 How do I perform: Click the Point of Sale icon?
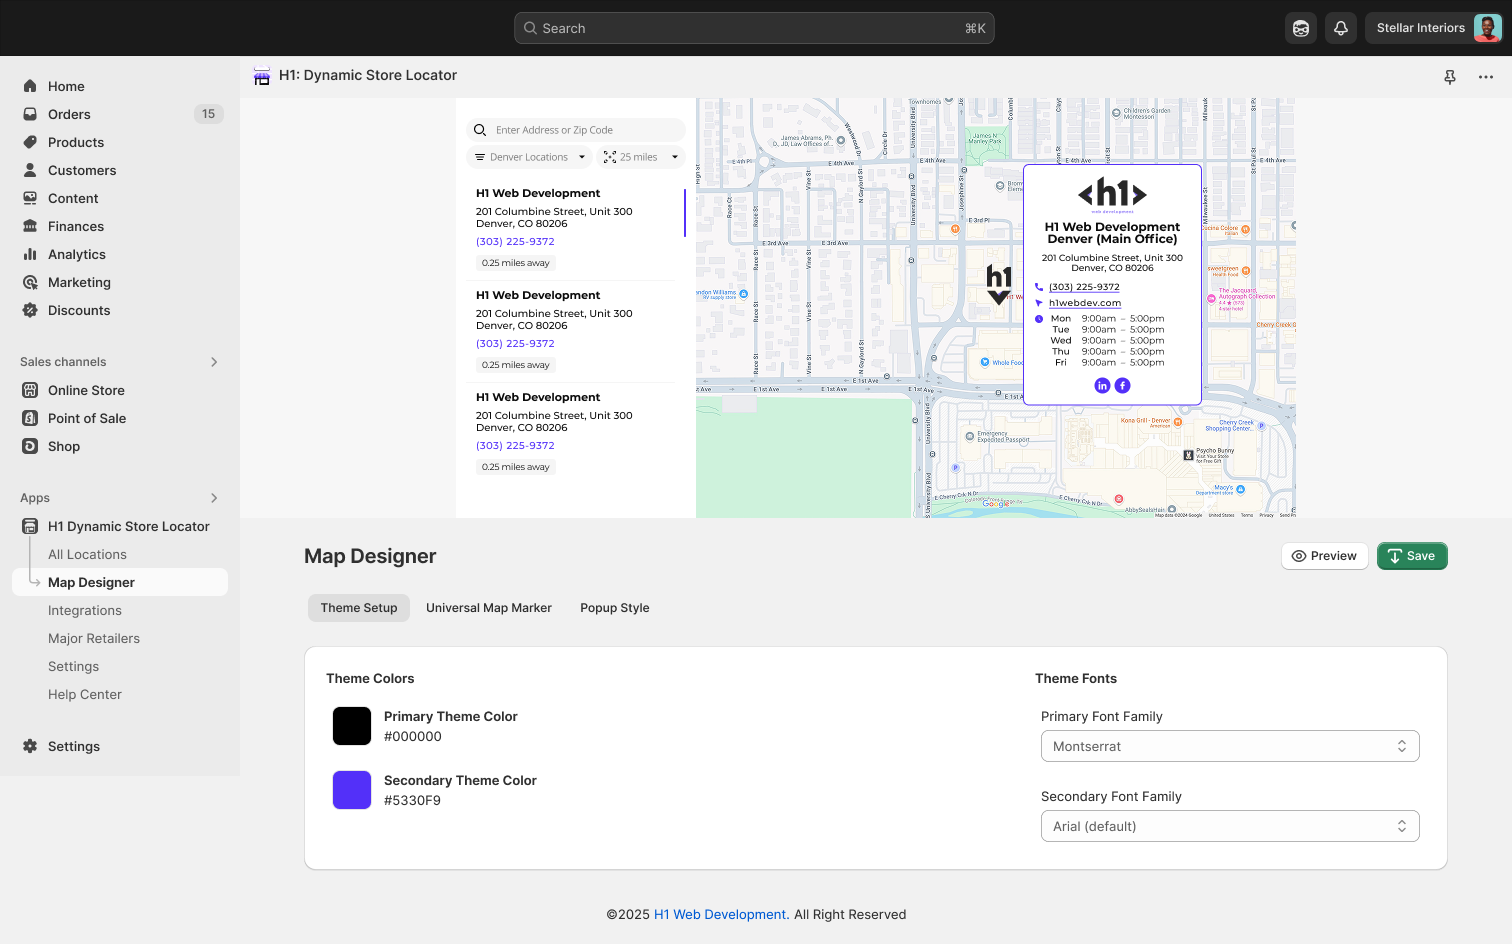point(30,418)
